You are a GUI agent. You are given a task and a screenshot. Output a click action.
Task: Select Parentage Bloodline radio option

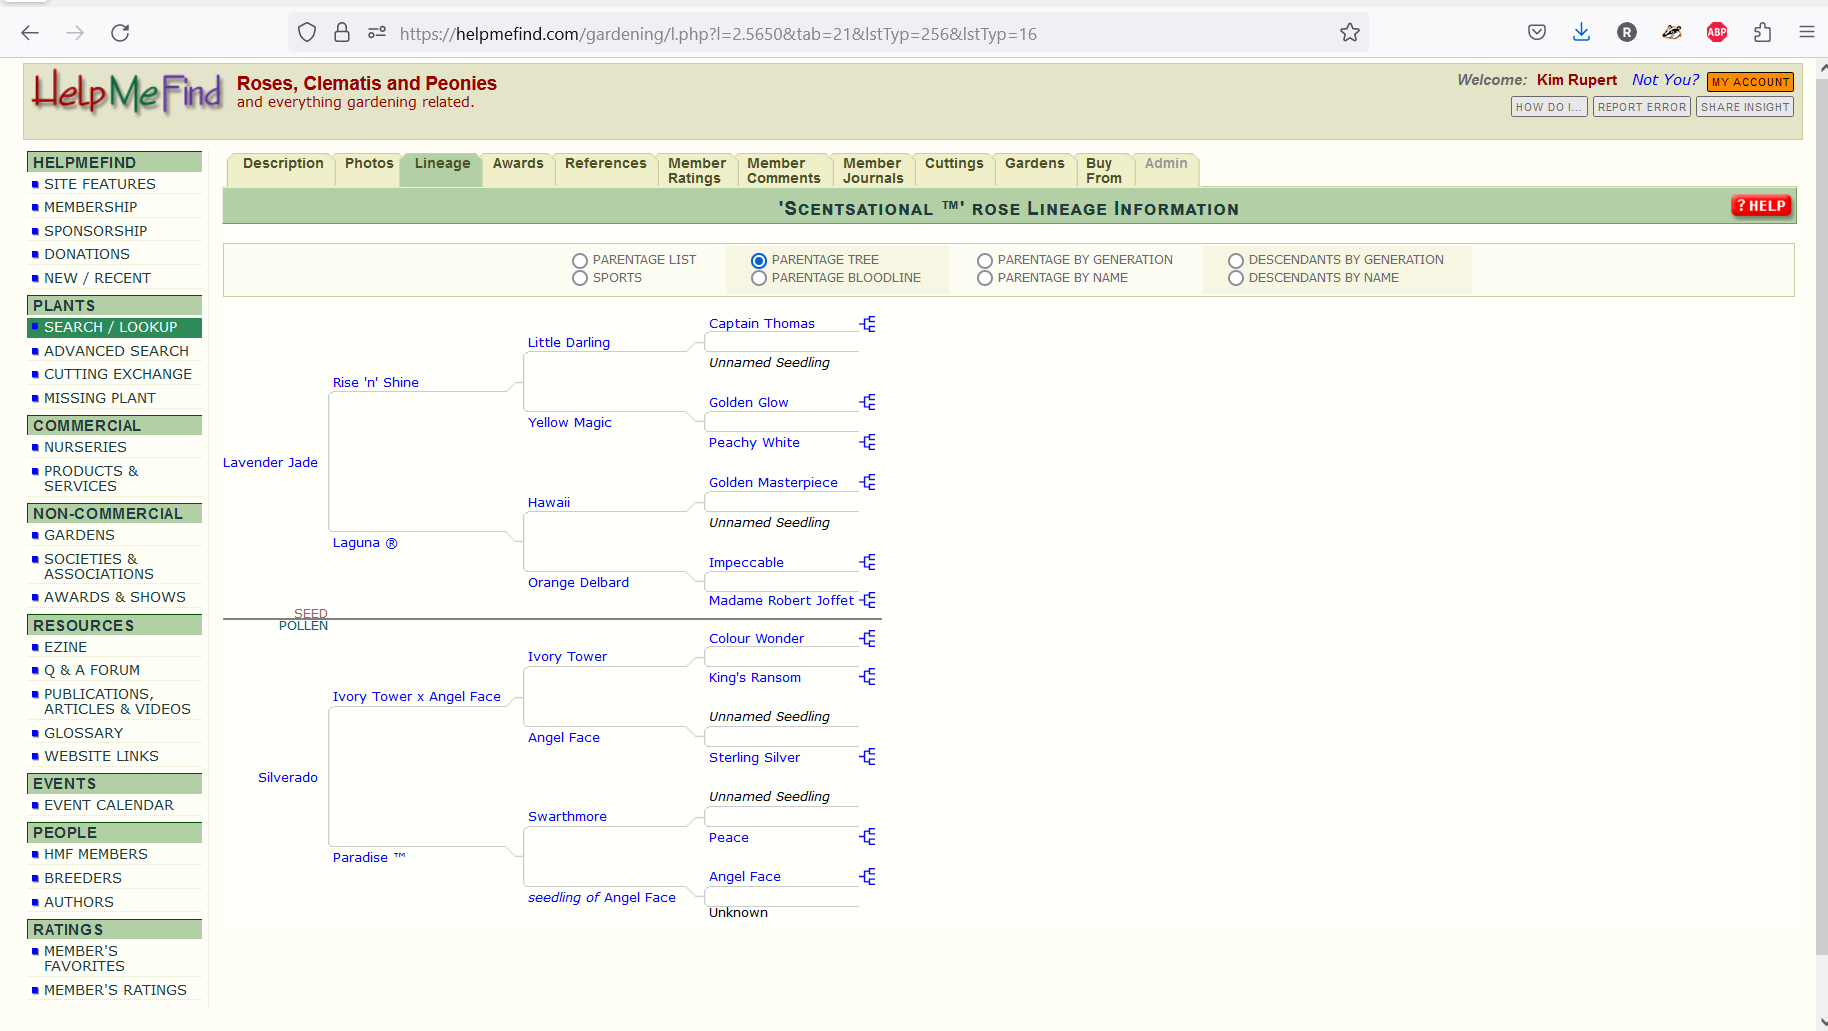click(759, 278)
